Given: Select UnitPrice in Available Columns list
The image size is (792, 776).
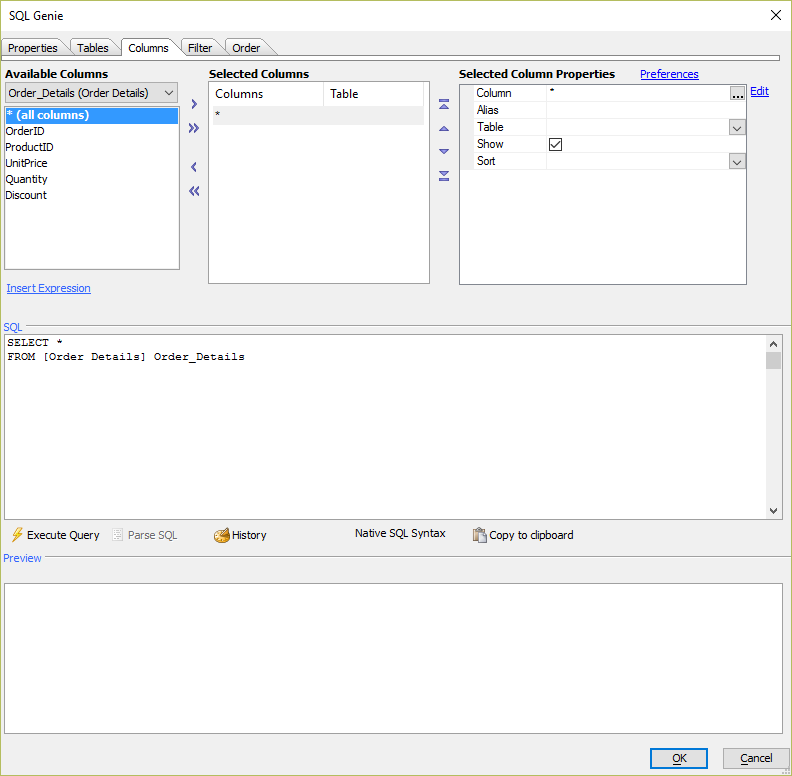Looking at the screenshot, I should point(92,163).
